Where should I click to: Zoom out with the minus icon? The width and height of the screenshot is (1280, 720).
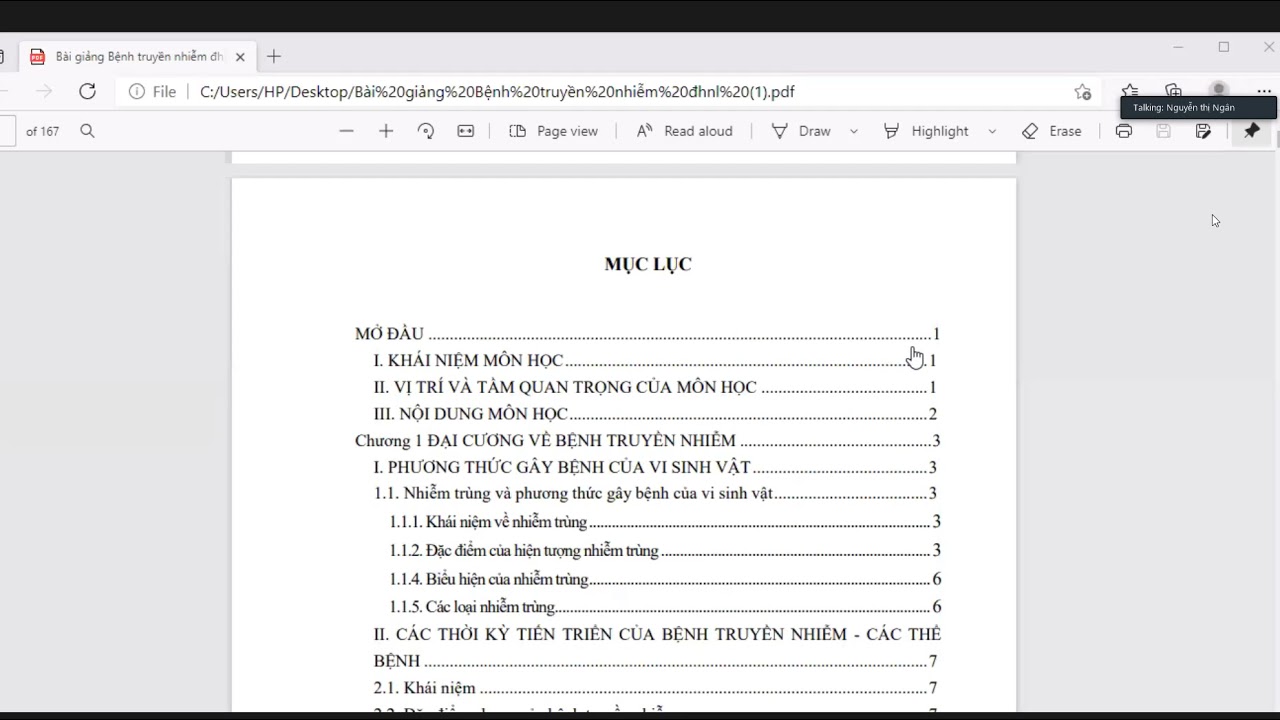[346, 131]
